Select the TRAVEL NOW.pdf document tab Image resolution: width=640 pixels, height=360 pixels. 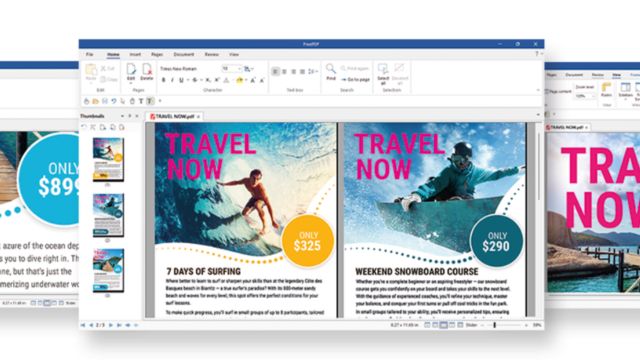173,116
